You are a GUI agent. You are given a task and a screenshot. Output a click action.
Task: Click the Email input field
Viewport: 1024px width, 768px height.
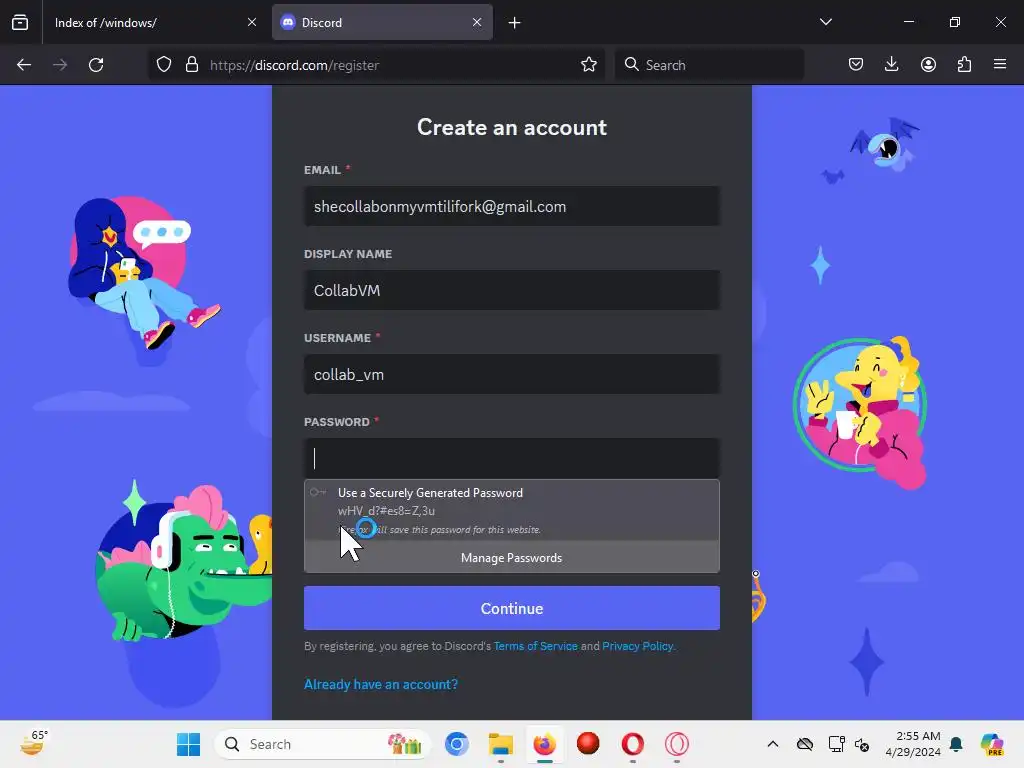pyautogui.click(x=512, y=206)
